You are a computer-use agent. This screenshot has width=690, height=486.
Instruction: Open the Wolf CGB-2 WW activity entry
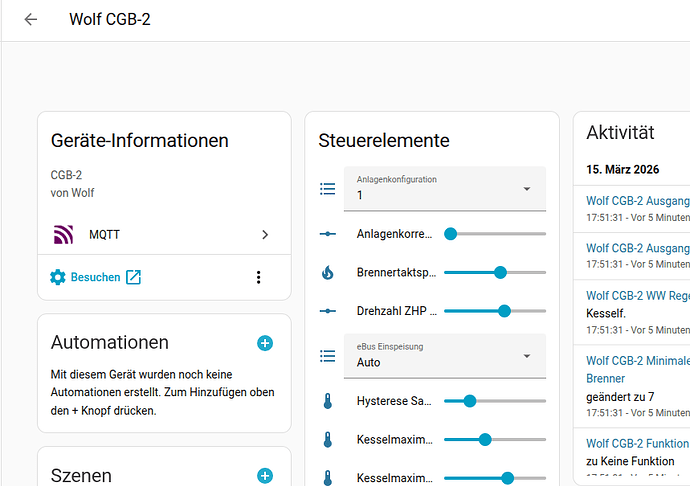(x=637, y=296)
